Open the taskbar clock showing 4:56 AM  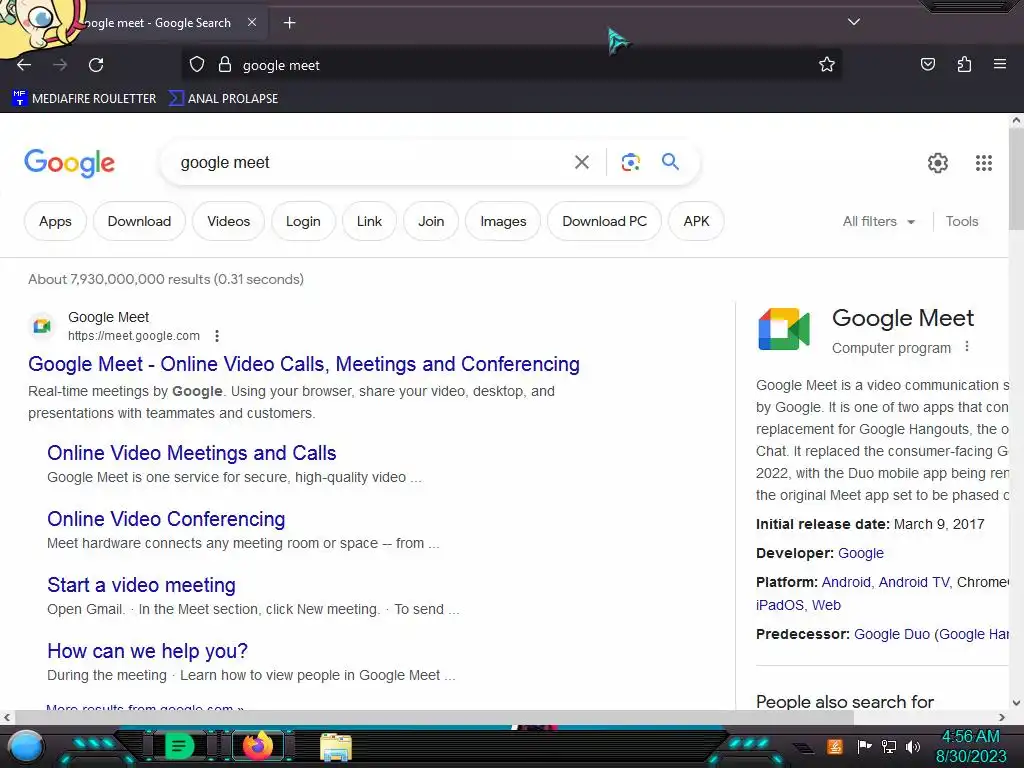point(971,747)
